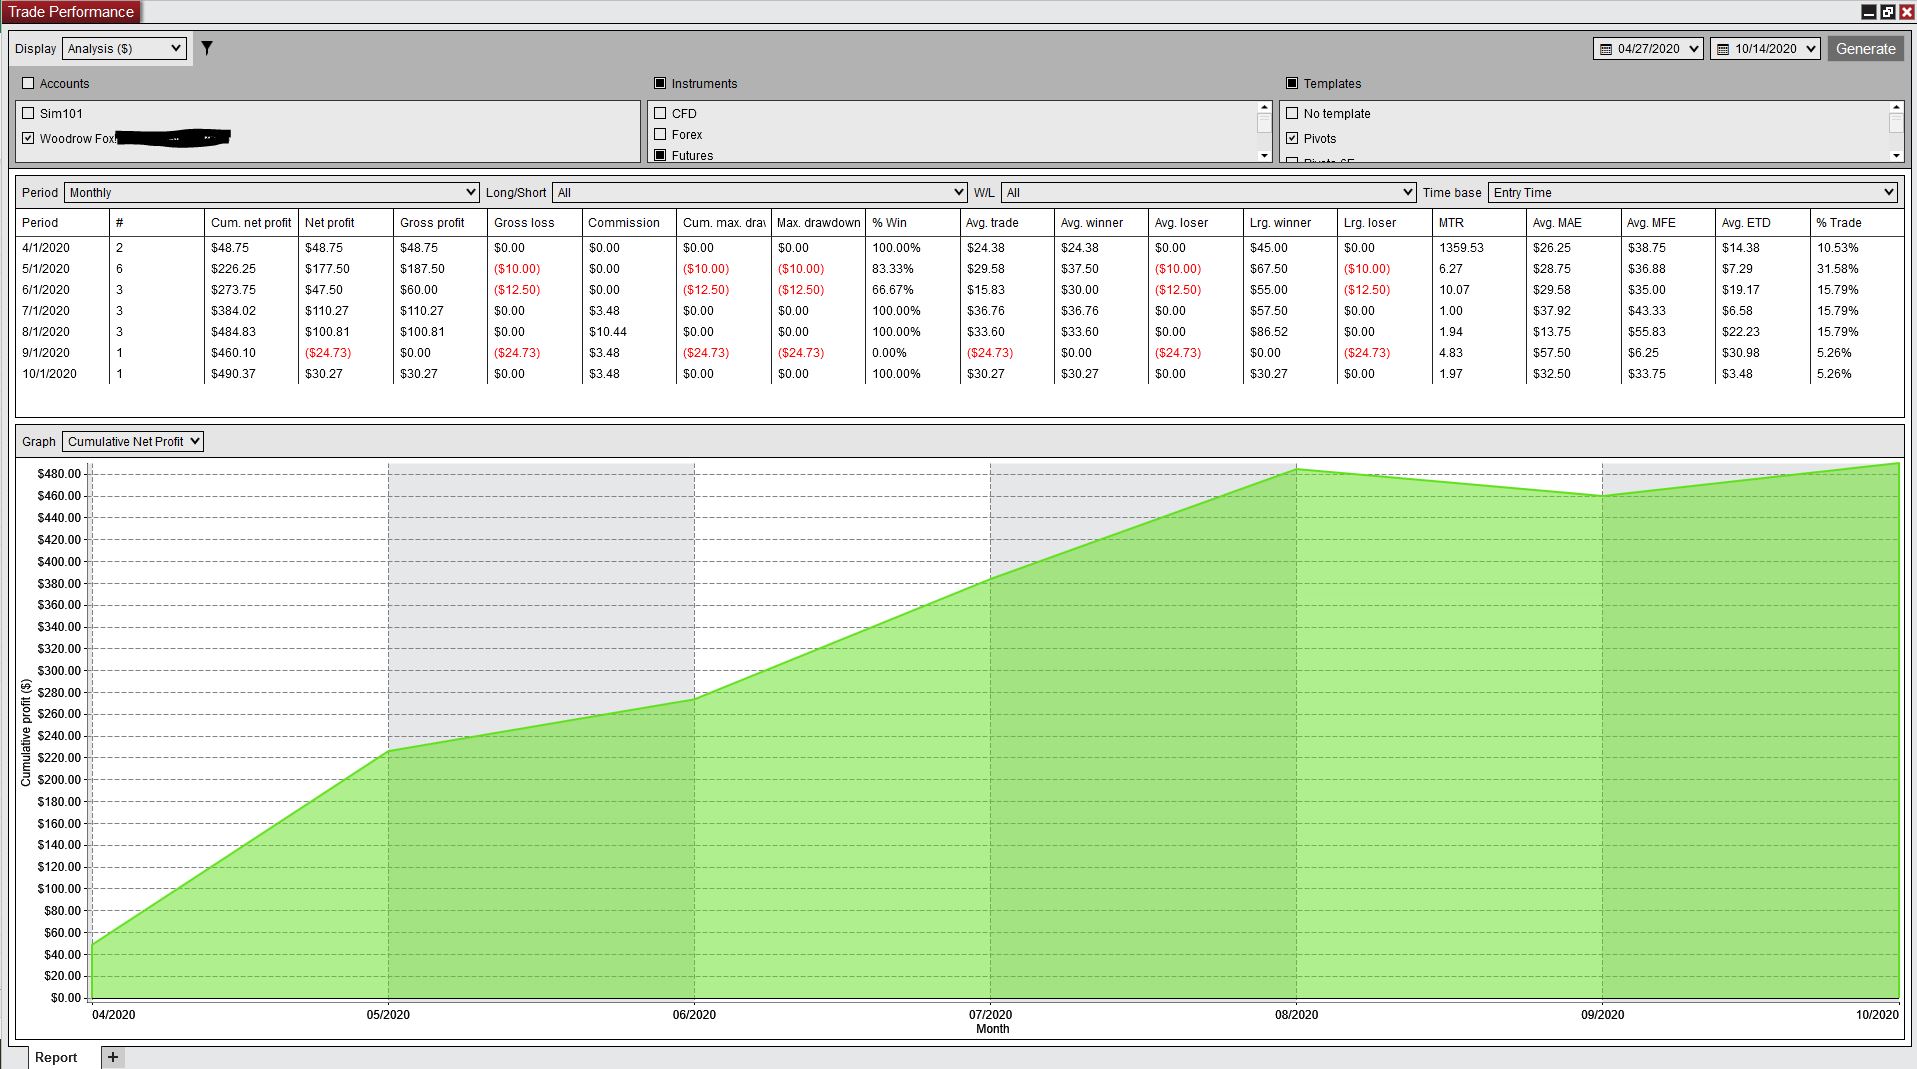Check the Sim101 account
Image resolution: width=1917 pixels, height=1069 pixels.
tap(28, 113)
